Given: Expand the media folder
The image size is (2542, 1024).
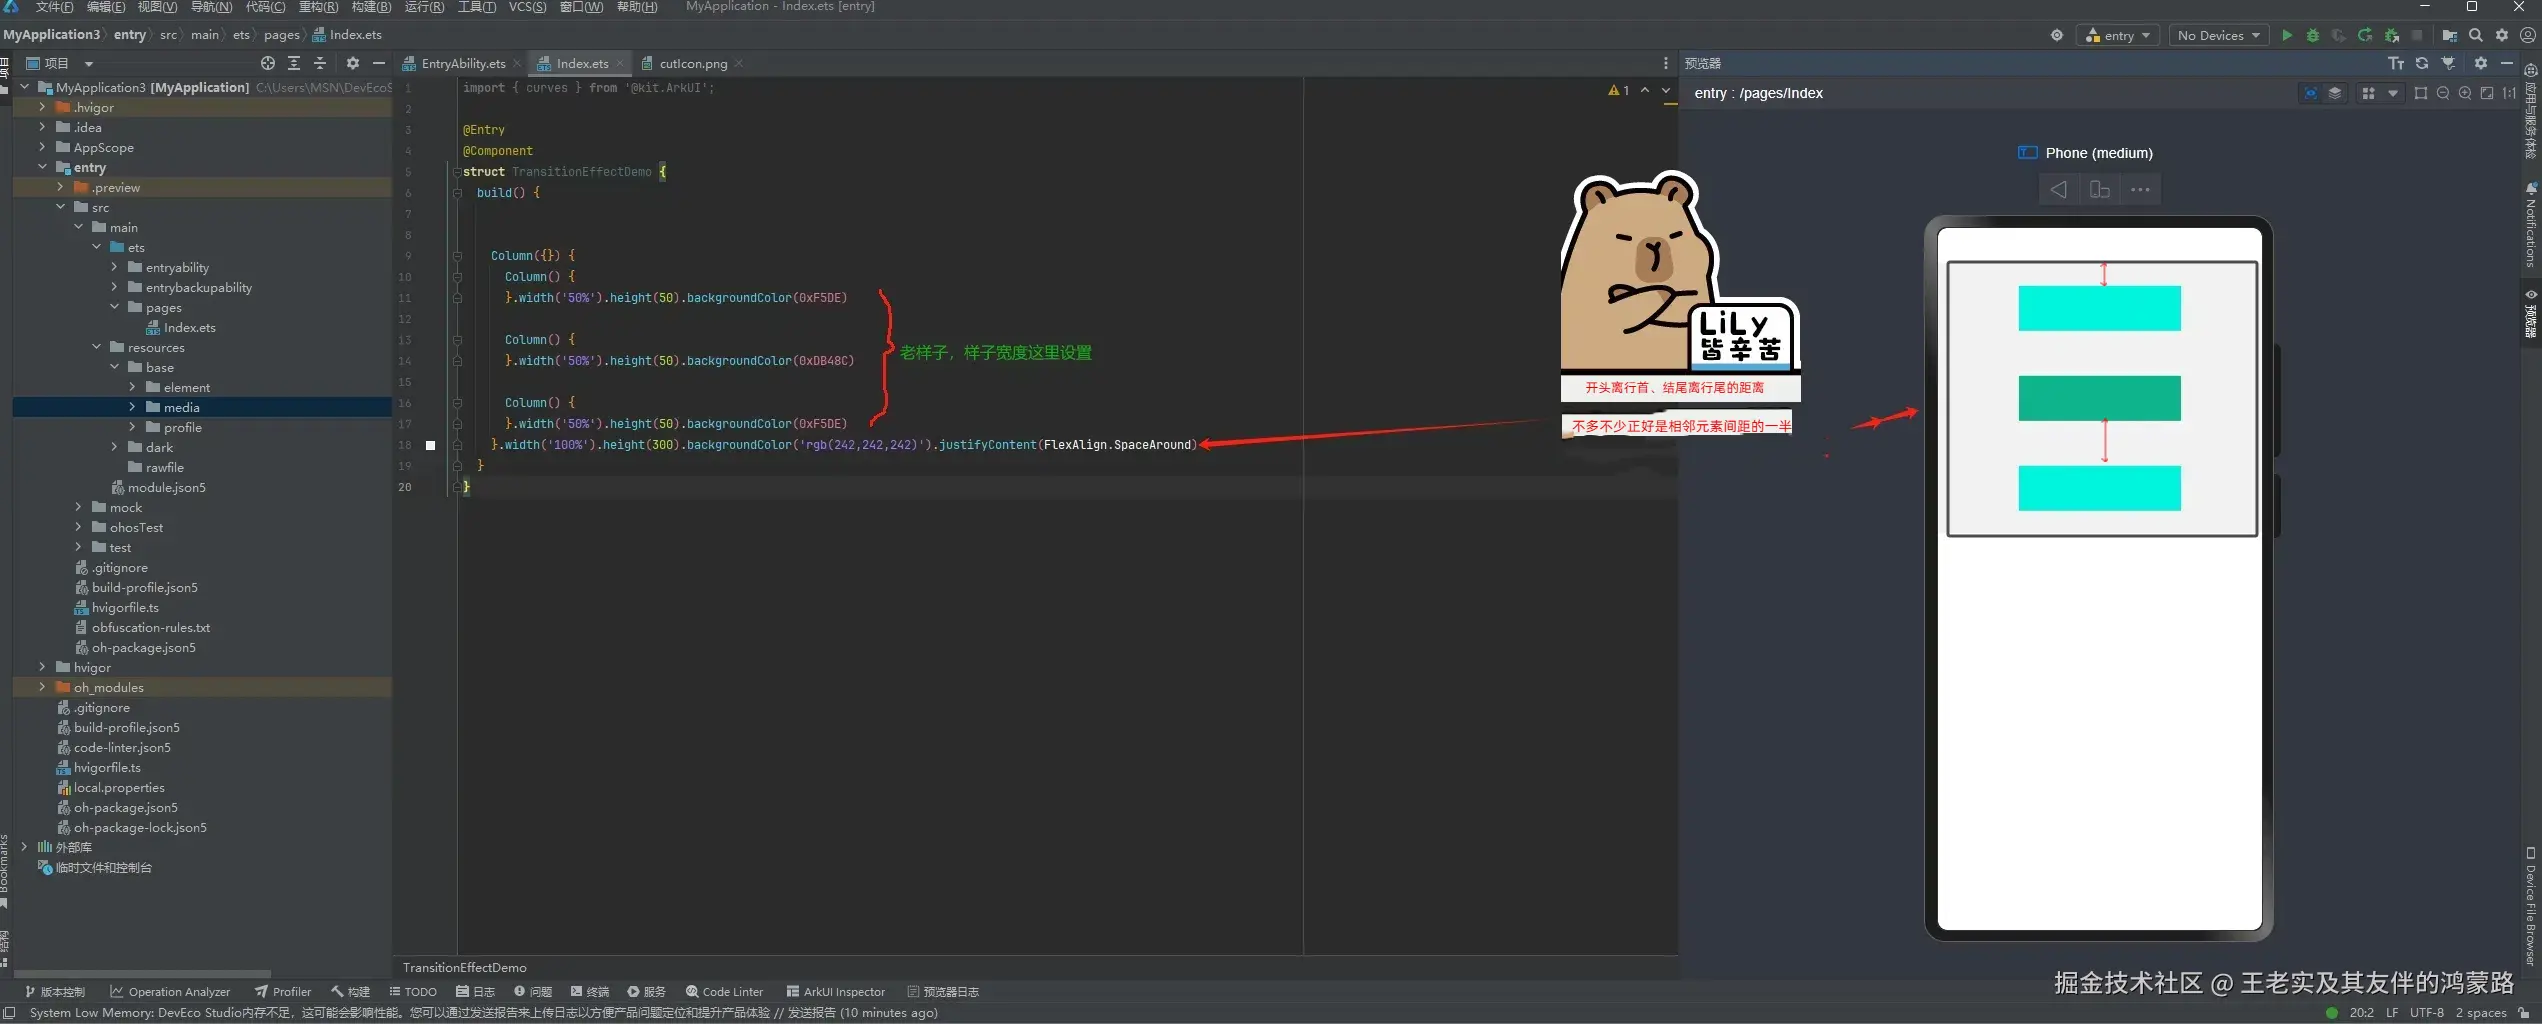Looking at the screenshot, I should tap(132, 407).
